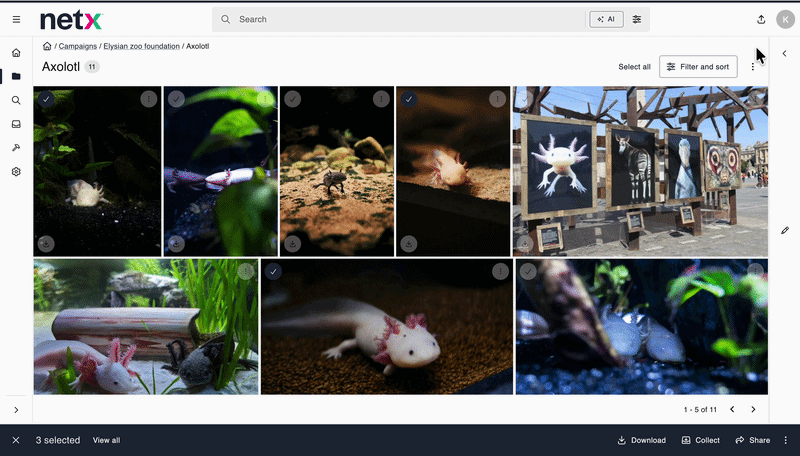The image size is (800, 456).
Task: Go to previous page of results
Action: pyautogui.click(x=732, y=410)
